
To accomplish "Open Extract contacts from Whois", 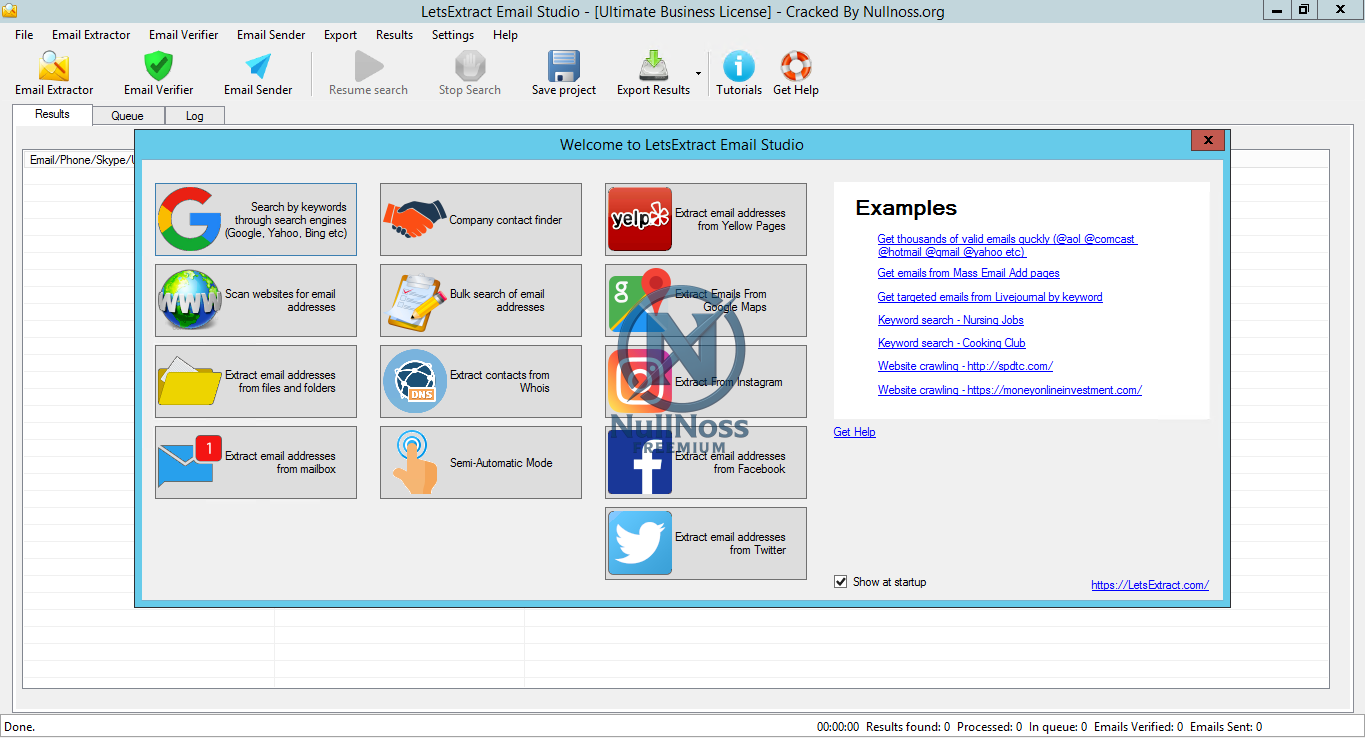I will (x=480, y=381).
